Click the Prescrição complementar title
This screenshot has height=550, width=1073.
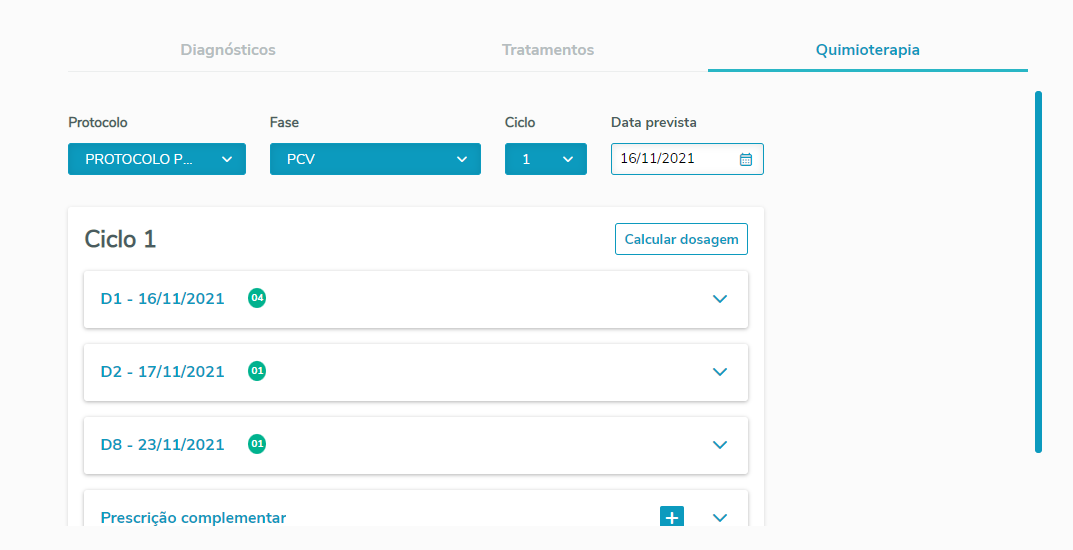(193, 518)
